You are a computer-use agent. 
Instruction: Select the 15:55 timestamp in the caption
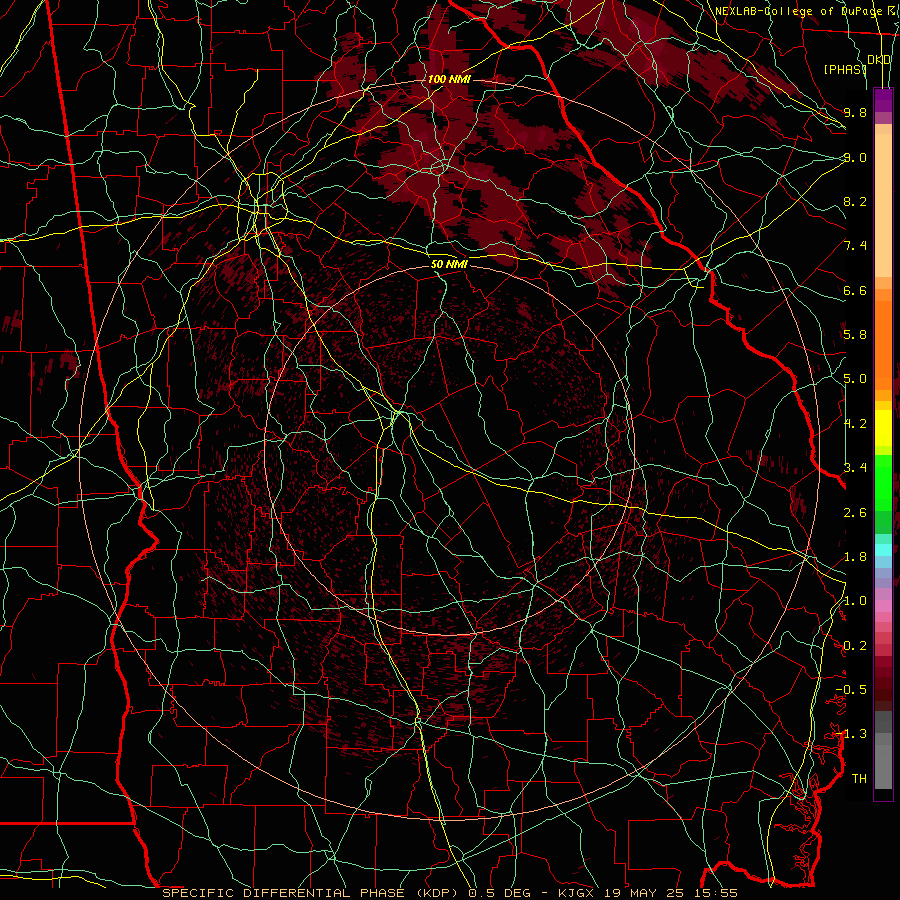point(717,893)
